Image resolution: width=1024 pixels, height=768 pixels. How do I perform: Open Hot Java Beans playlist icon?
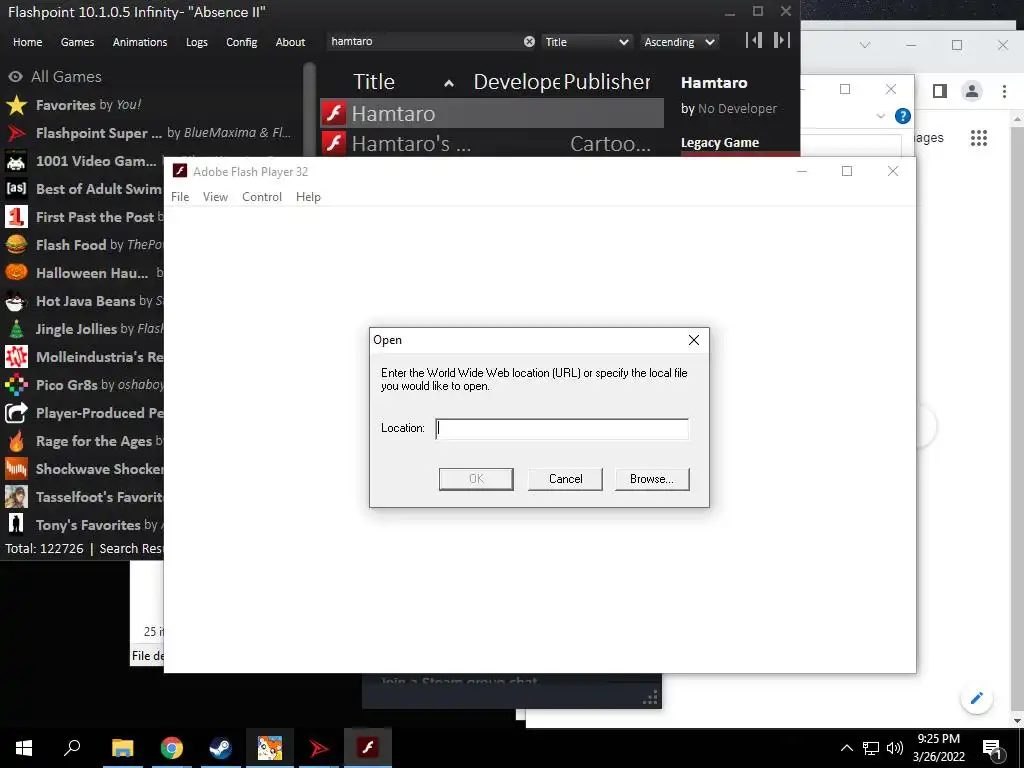(x=16, y=301)
